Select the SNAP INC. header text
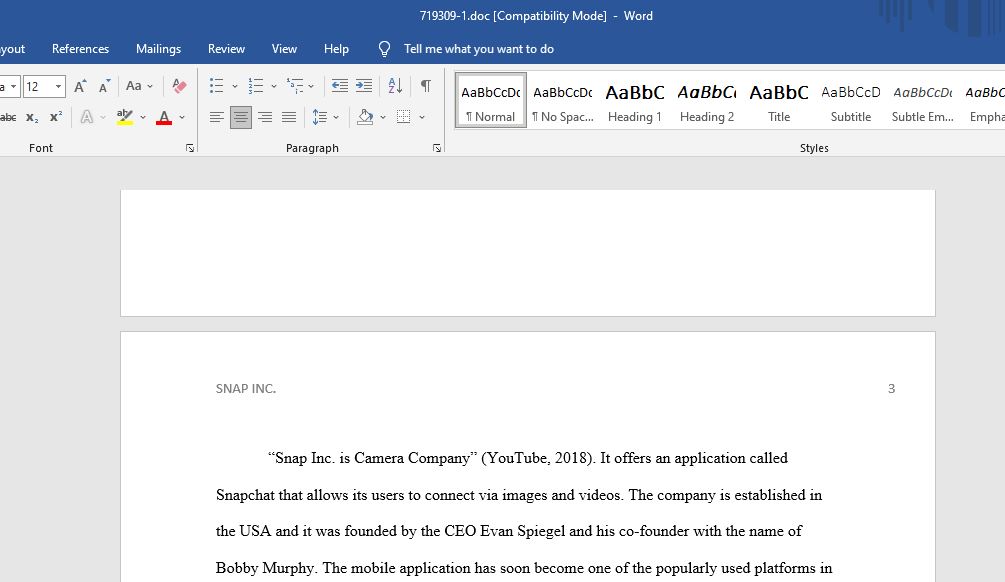 point(245,388)
